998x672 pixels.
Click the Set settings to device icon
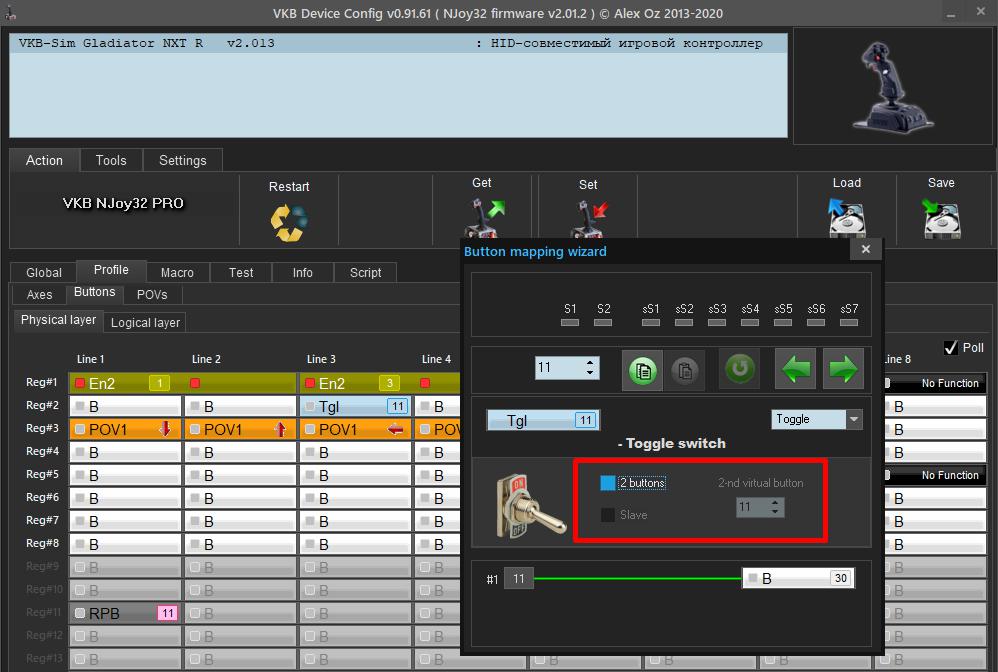pyautogui.click(x=589, y=219)
